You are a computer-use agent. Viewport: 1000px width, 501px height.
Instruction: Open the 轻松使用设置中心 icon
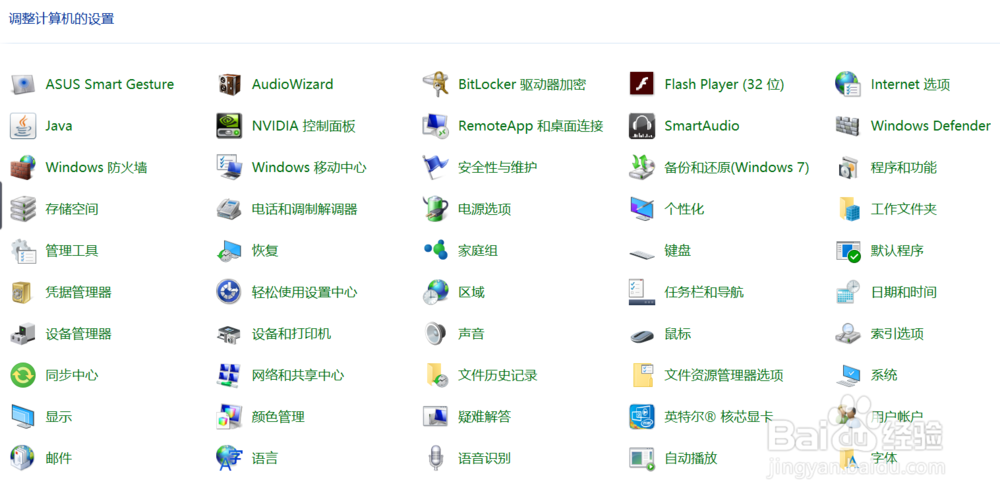(229, 292)
